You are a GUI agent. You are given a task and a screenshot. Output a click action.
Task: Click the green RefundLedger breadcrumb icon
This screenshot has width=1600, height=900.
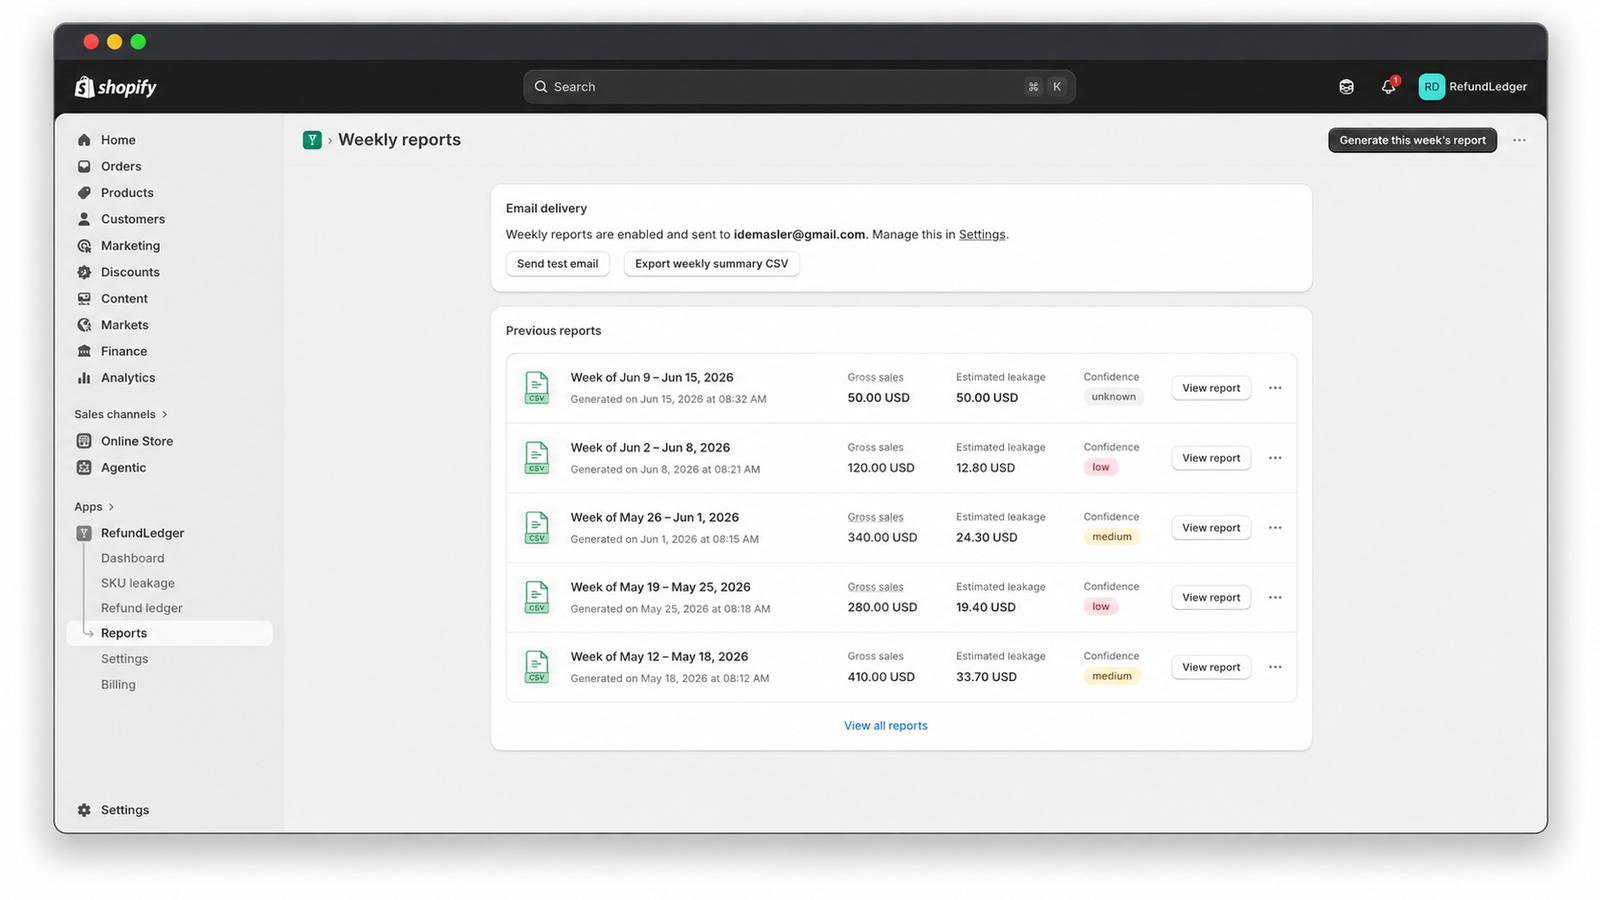(x=312, y=140)
